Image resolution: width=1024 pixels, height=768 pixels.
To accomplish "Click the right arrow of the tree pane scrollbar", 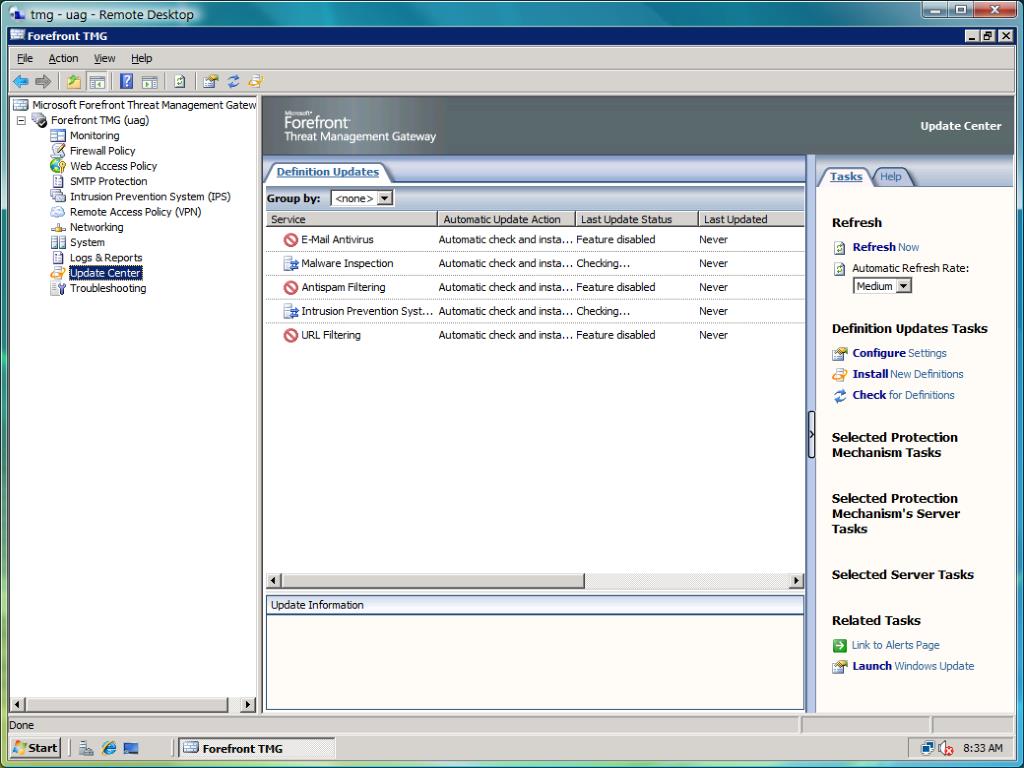I will point(248,704).
